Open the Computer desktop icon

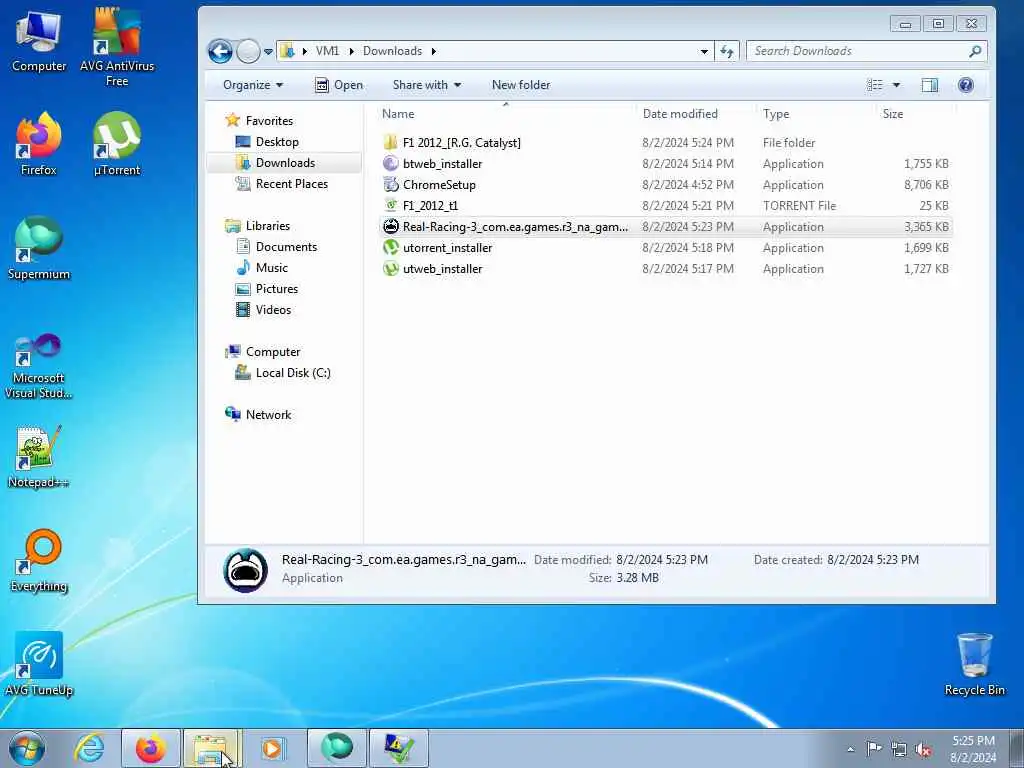click(39, 40)
